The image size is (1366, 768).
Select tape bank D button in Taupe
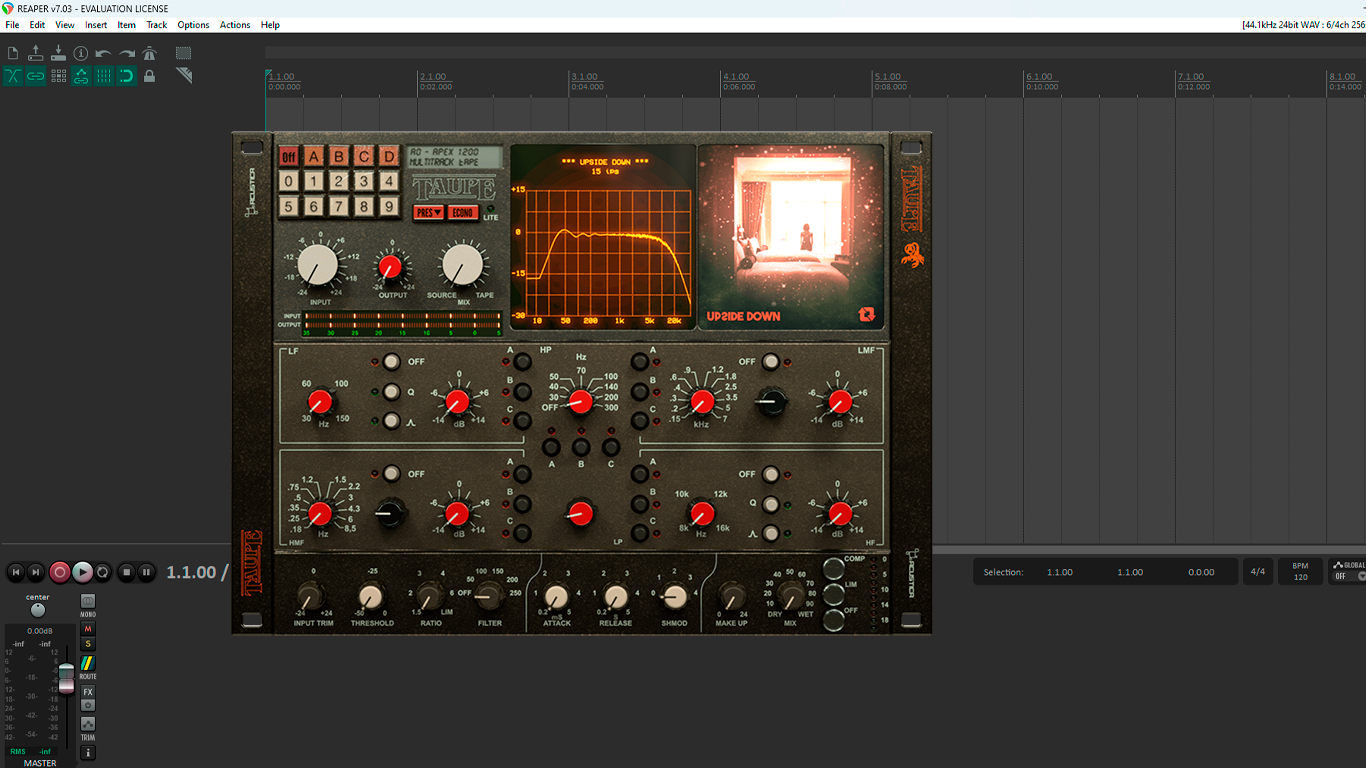coord(389,156)
